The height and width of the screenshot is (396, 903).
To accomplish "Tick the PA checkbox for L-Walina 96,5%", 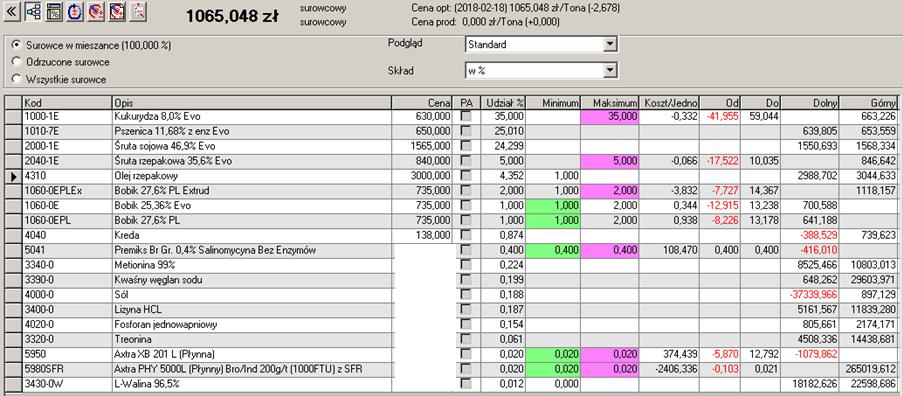I will (x=465, y=384).
